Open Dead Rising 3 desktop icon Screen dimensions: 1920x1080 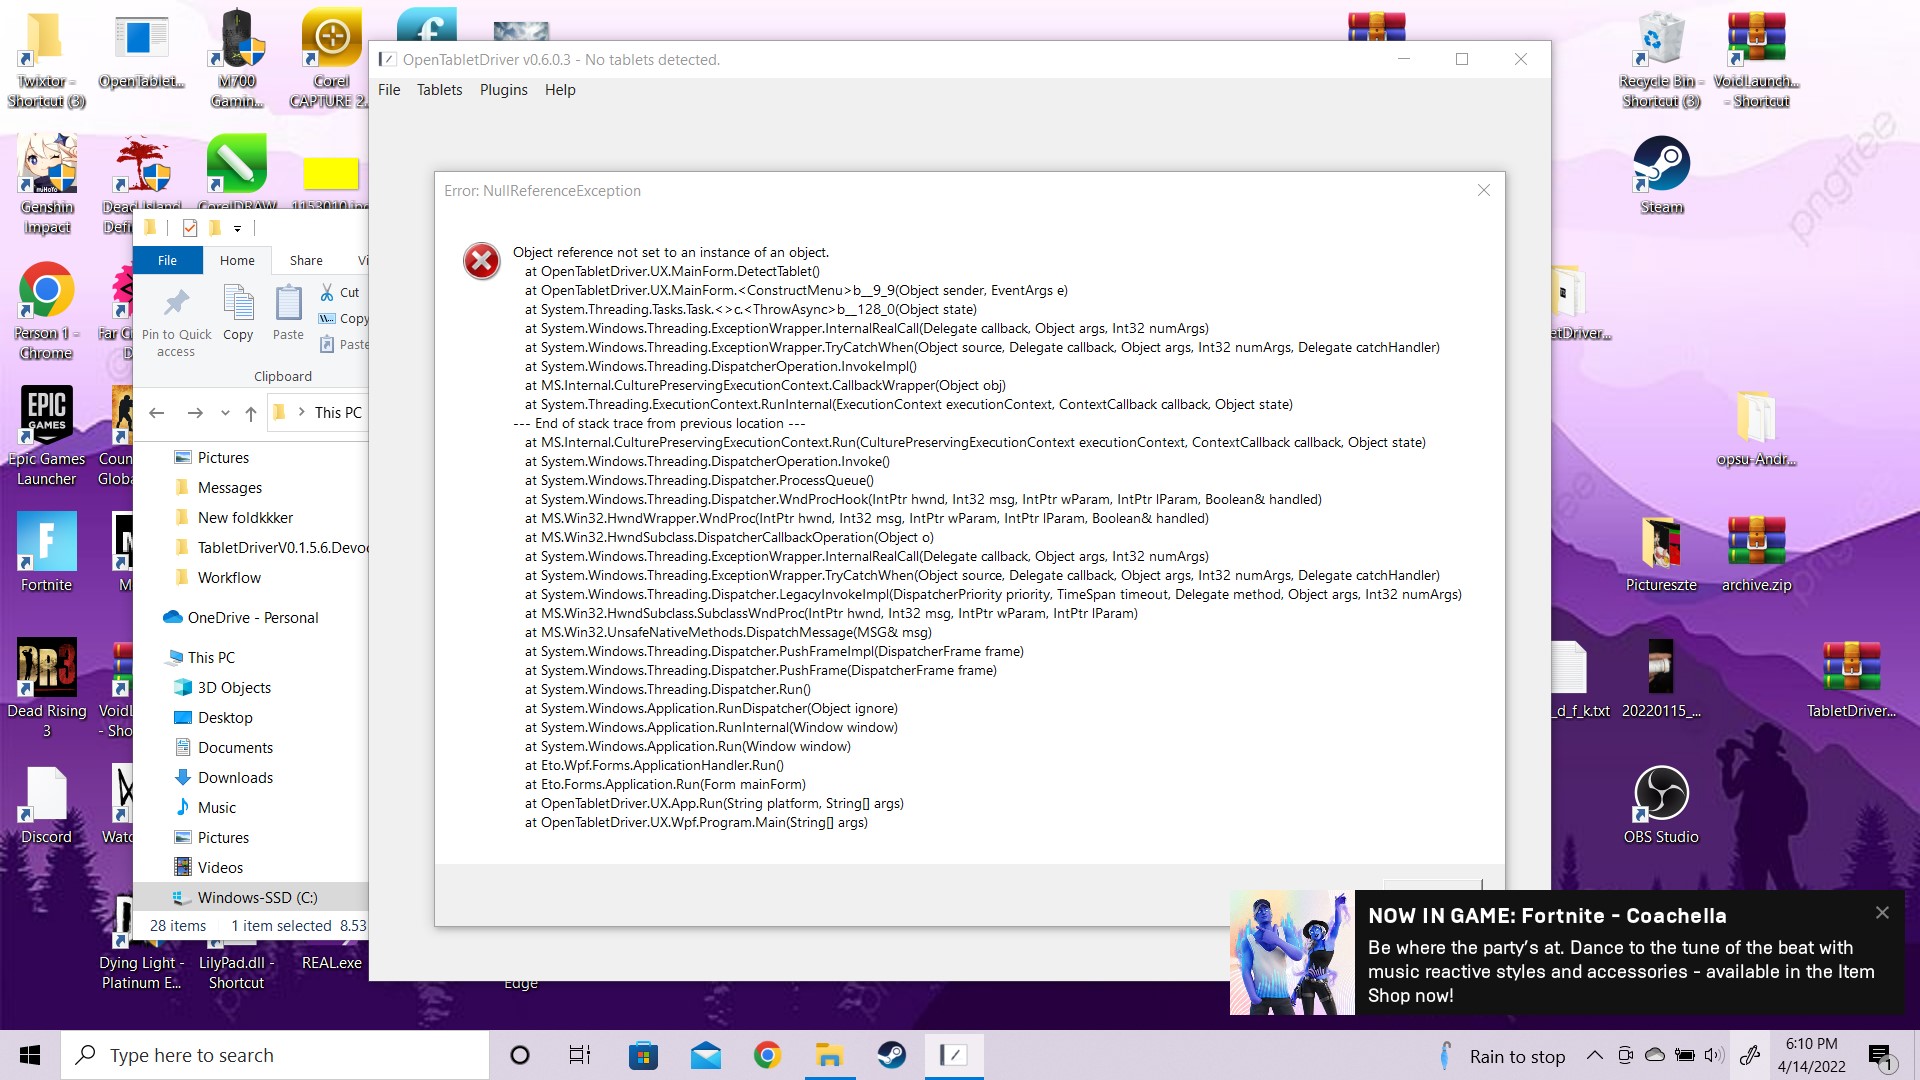pyautogui.click(x=46, y=688)
